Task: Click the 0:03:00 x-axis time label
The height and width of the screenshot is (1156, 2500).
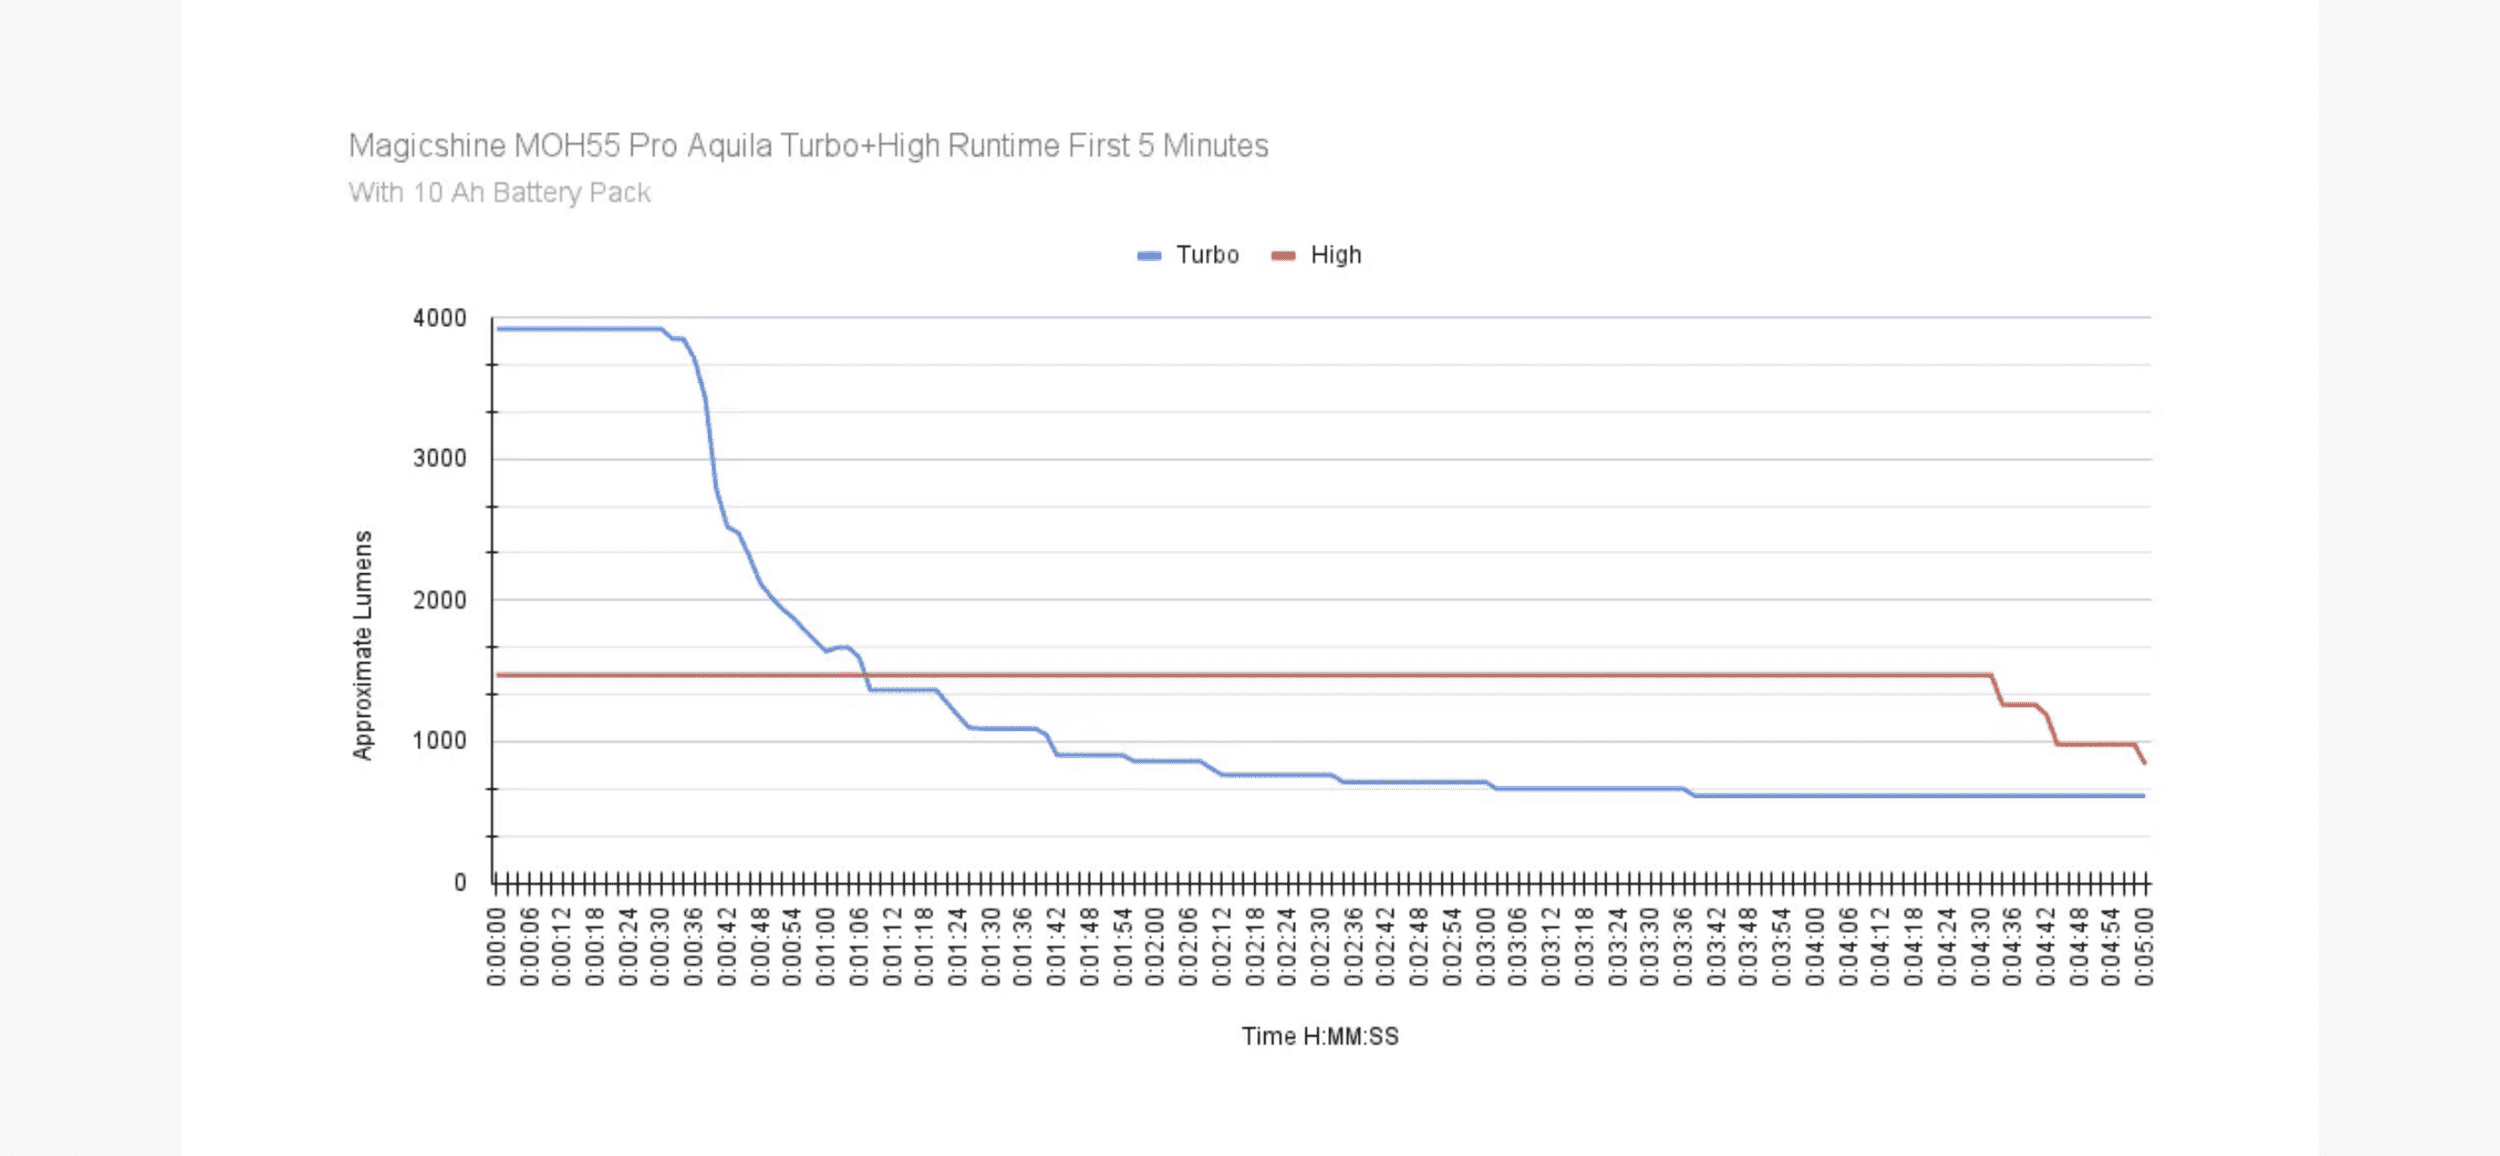Action: click(x=1485, y=947)
